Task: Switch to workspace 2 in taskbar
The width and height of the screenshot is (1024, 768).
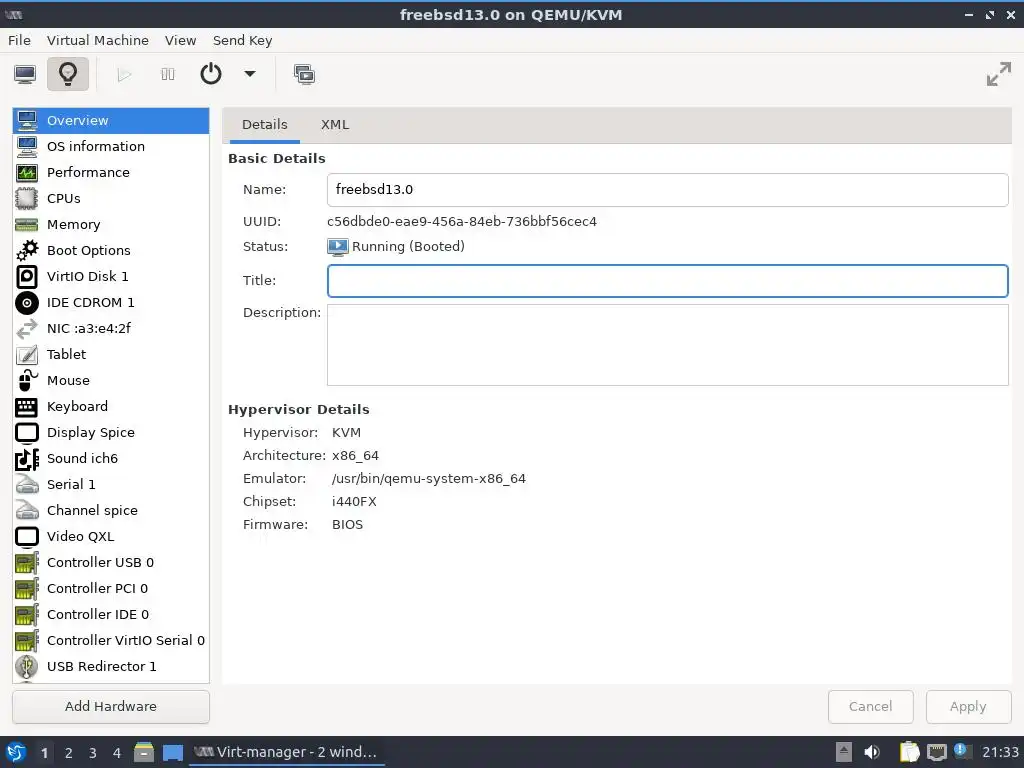Action: point(69,753)
